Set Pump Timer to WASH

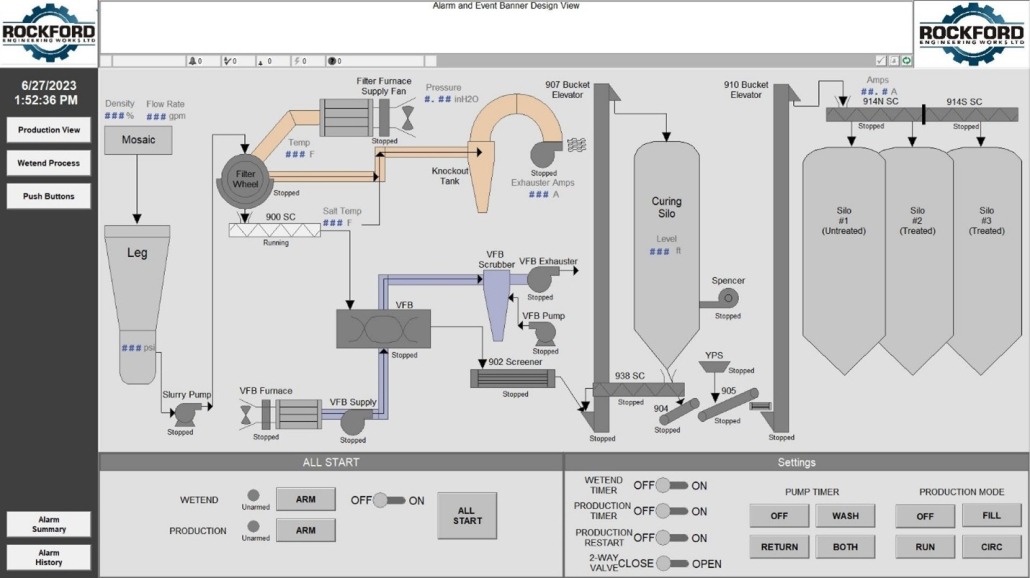coord(845,516)
